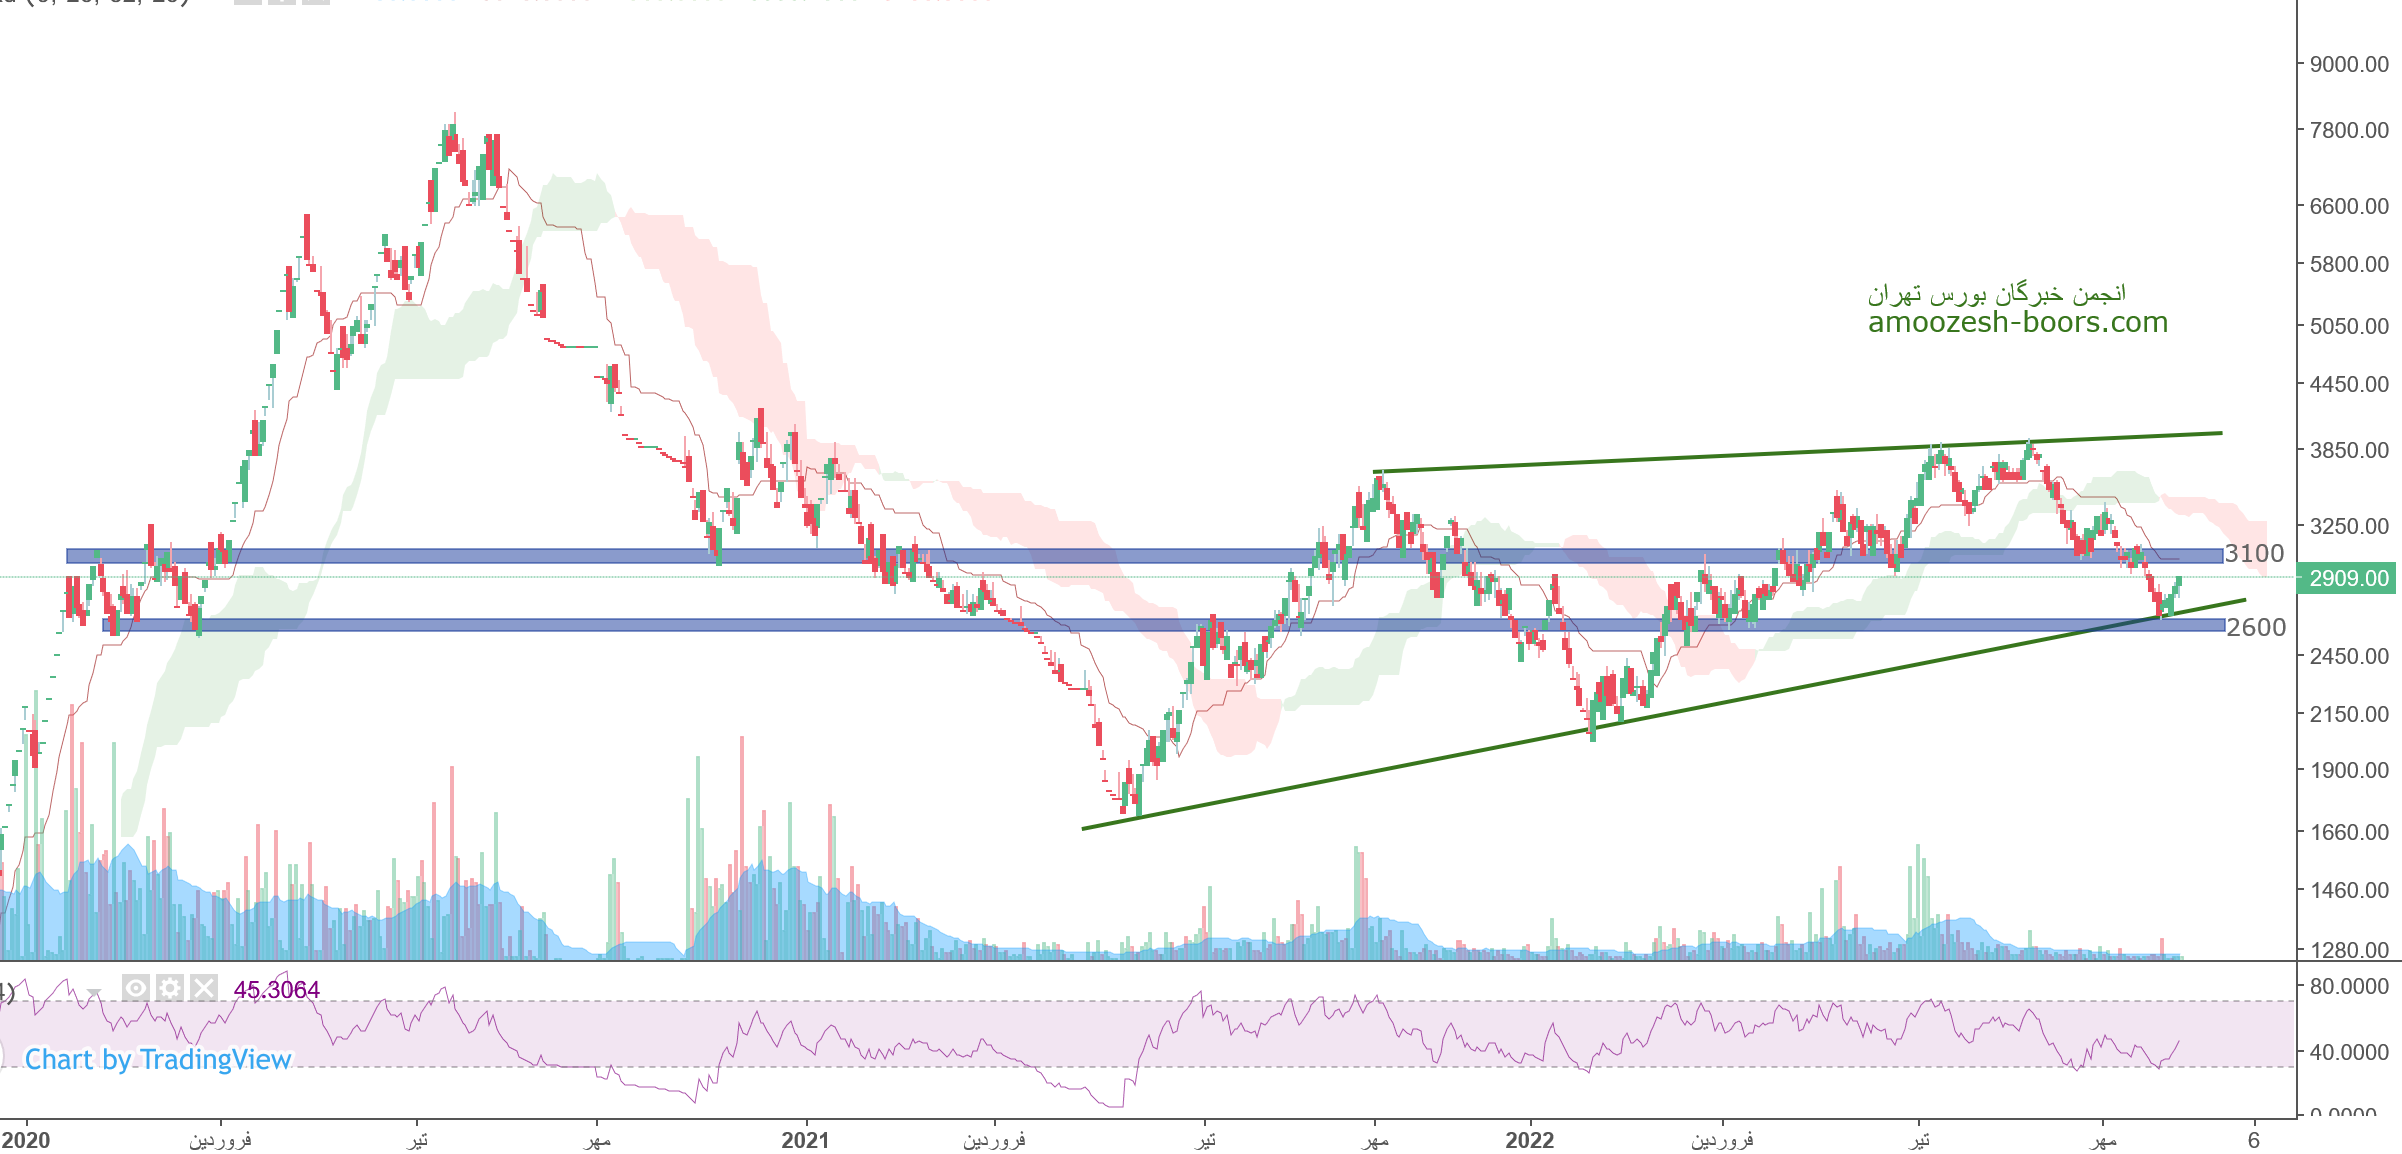Viewport: 2402px width, 1154px height.
Task: Expand the RSI legend dropdown arrow
Action: pos(94,992)
